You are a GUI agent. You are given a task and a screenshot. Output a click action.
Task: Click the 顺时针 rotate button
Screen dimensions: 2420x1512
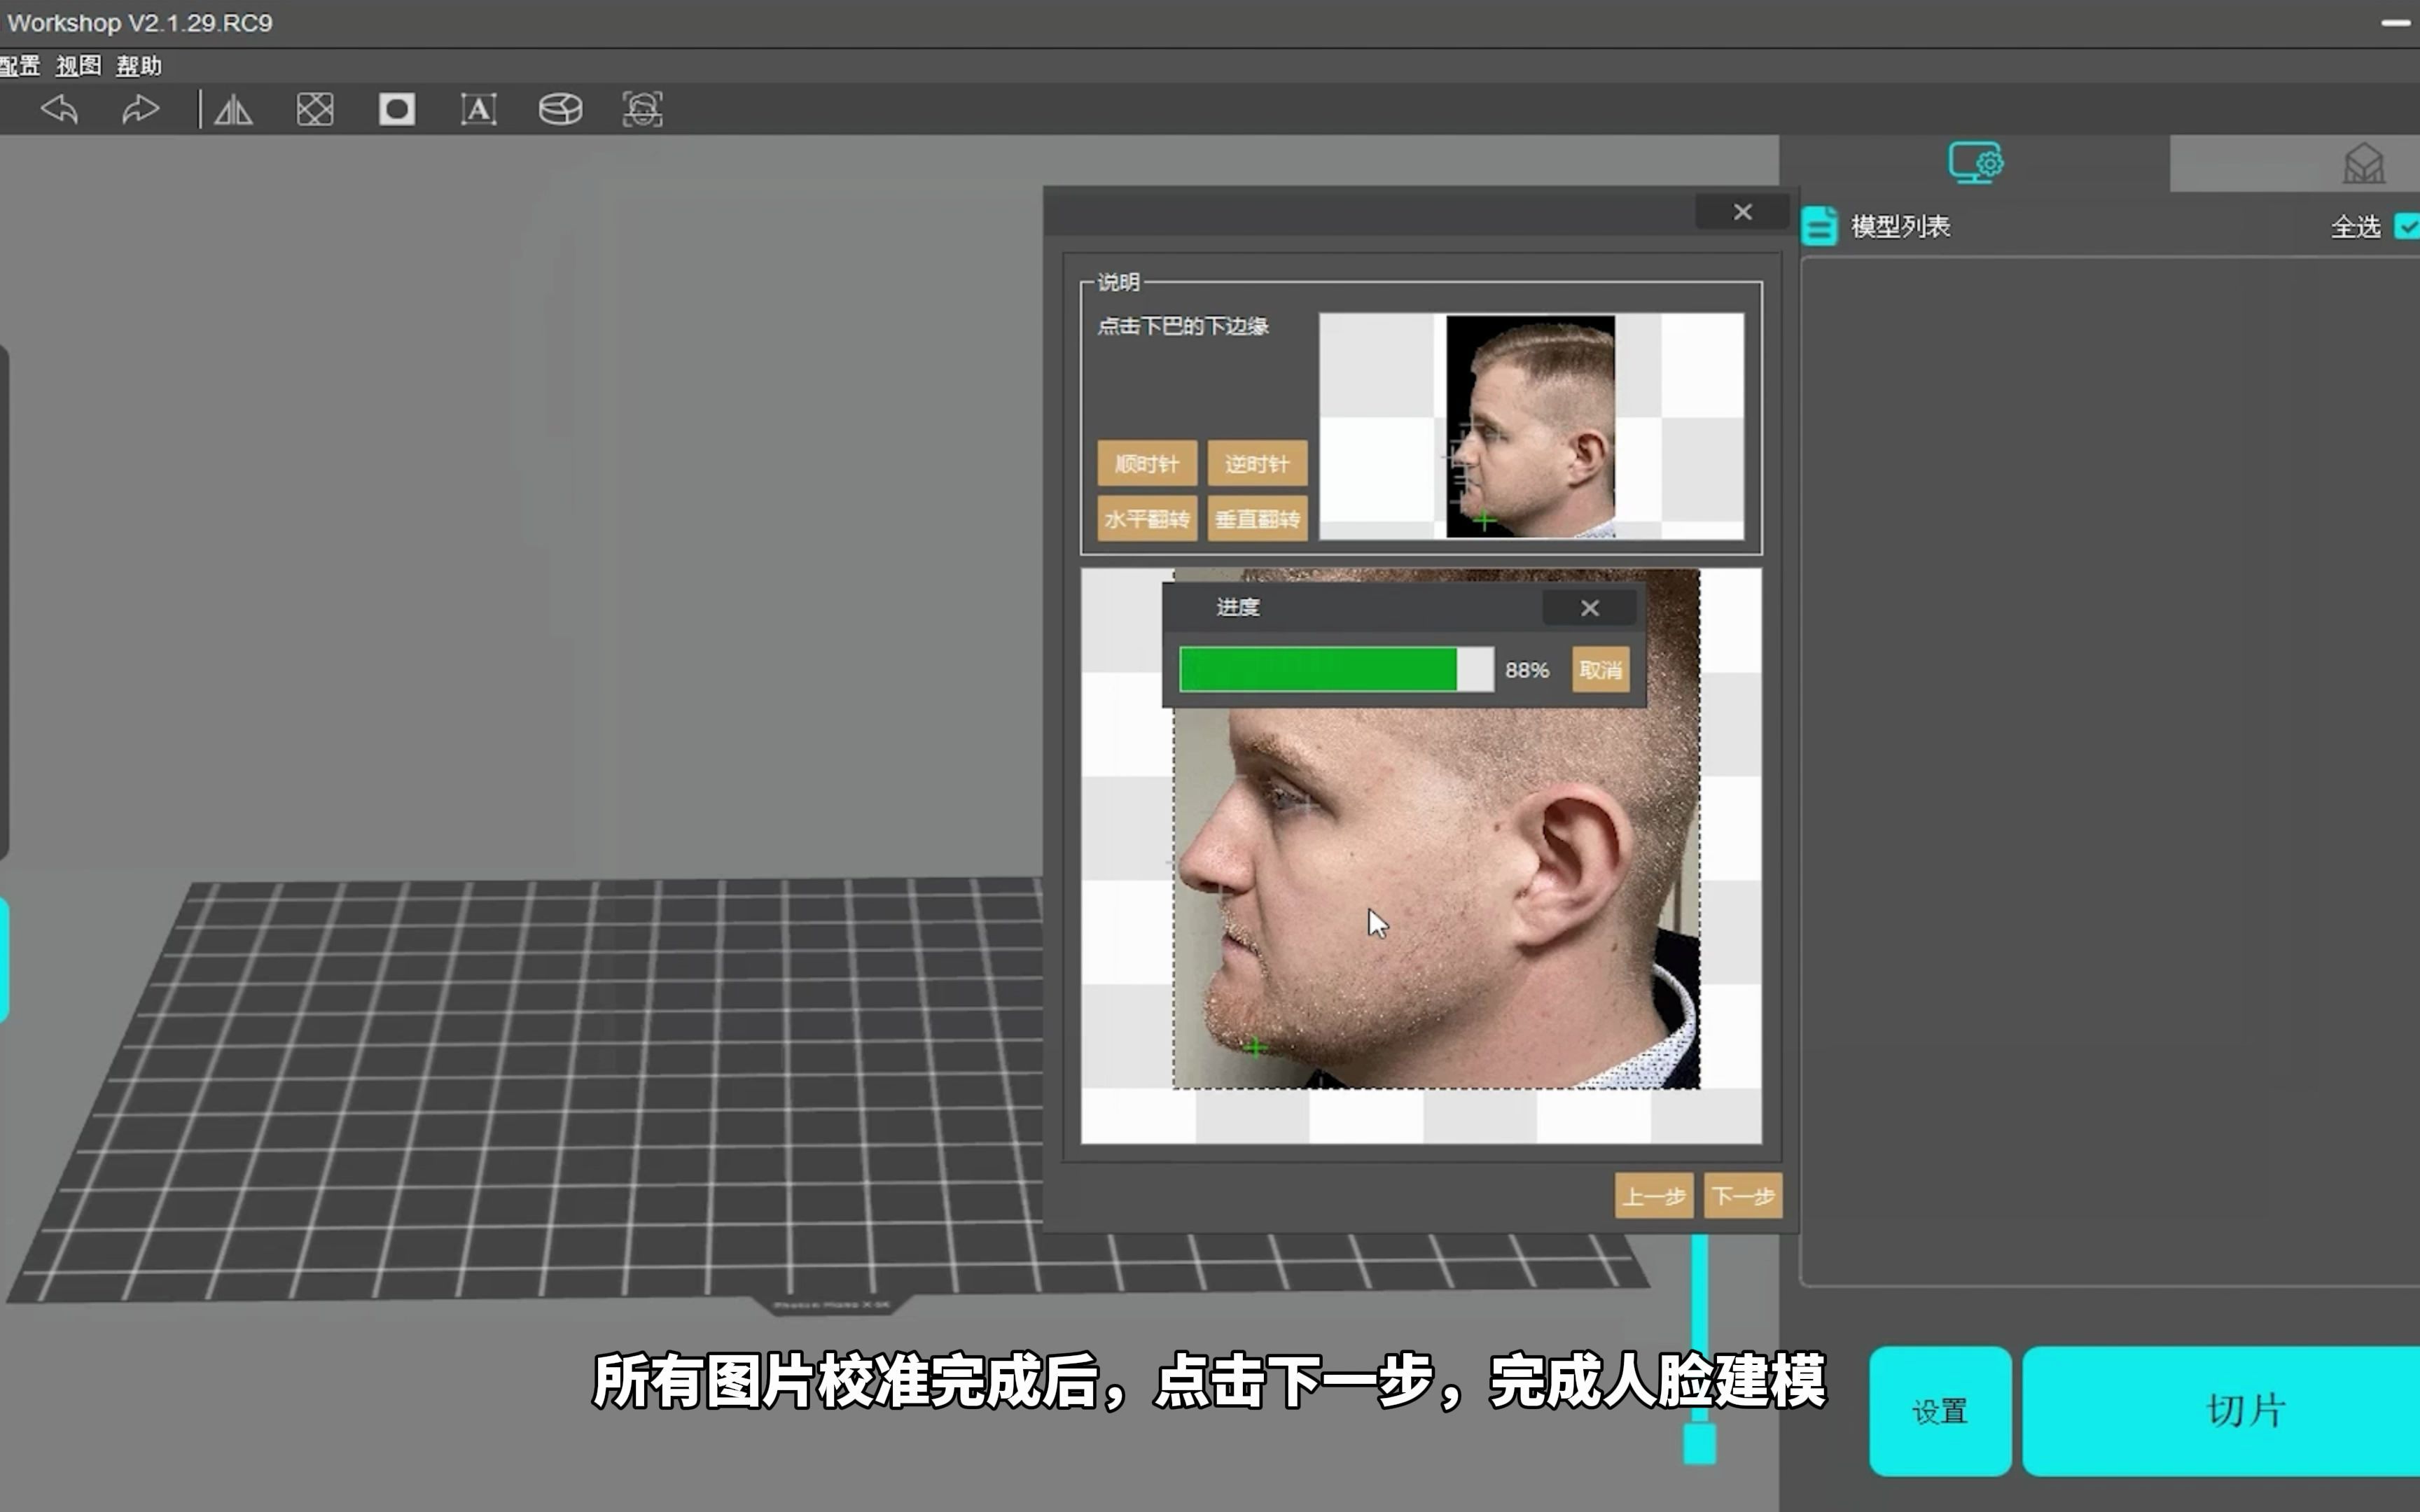point(1146,463)
